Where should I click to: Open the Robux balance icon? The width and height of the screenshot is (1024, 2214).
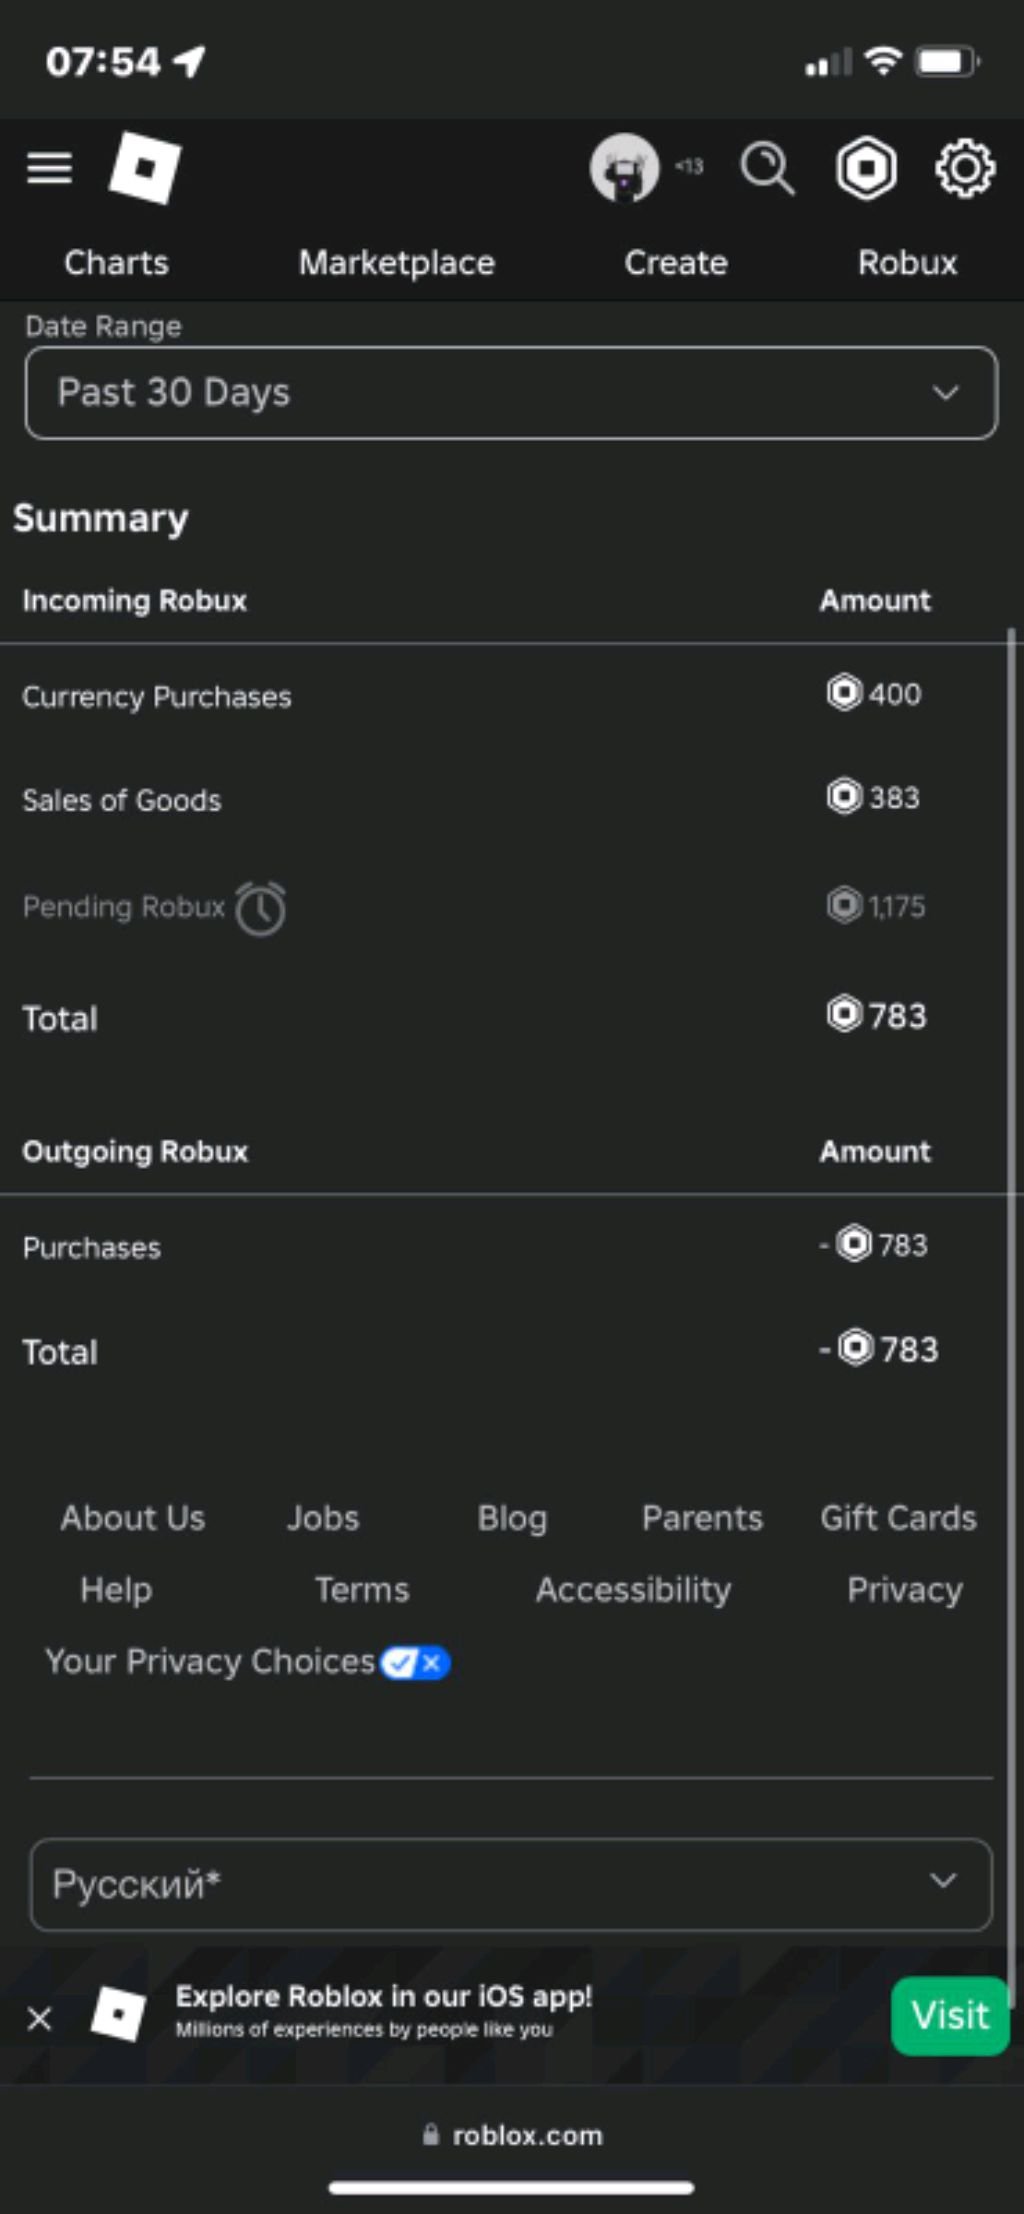tap(866, 168)
